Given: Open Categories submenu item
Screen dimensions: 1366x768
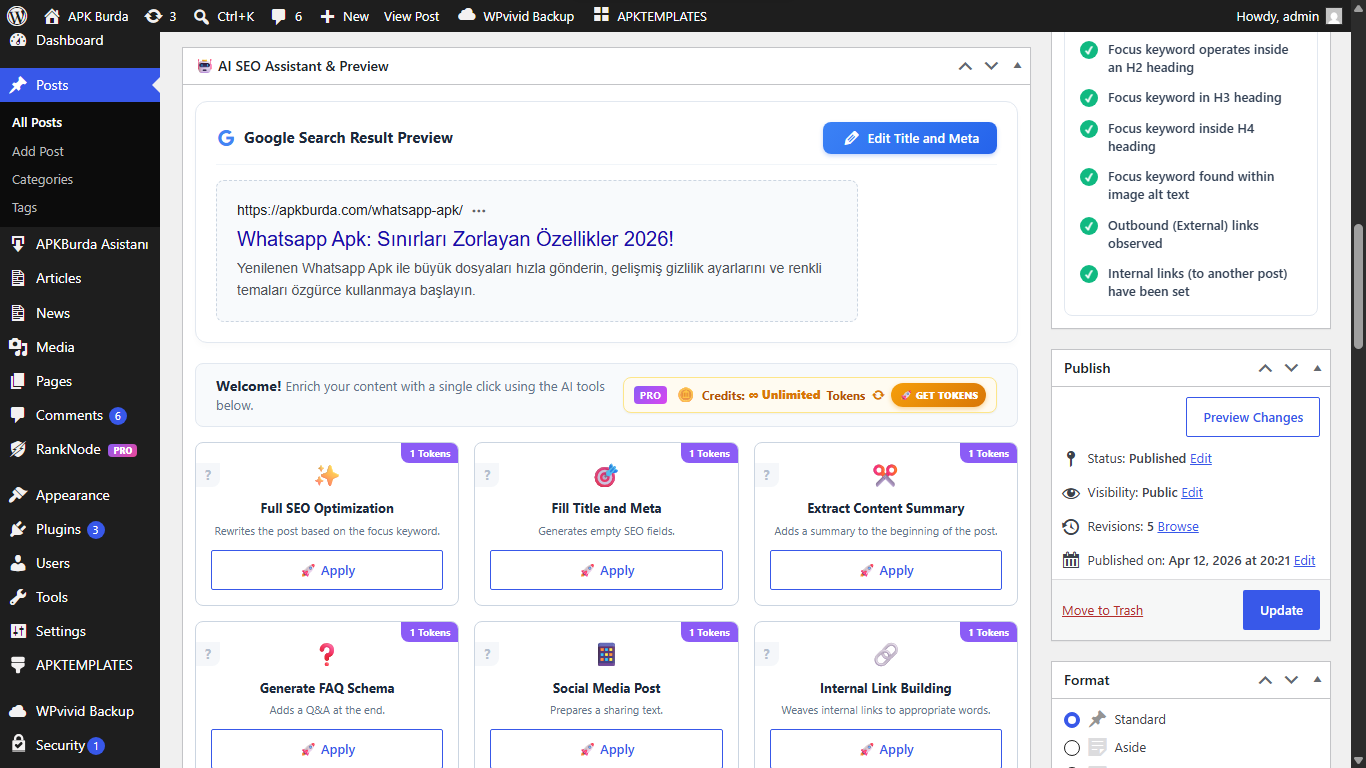Looking at the screenshot, I should point(42,179).
